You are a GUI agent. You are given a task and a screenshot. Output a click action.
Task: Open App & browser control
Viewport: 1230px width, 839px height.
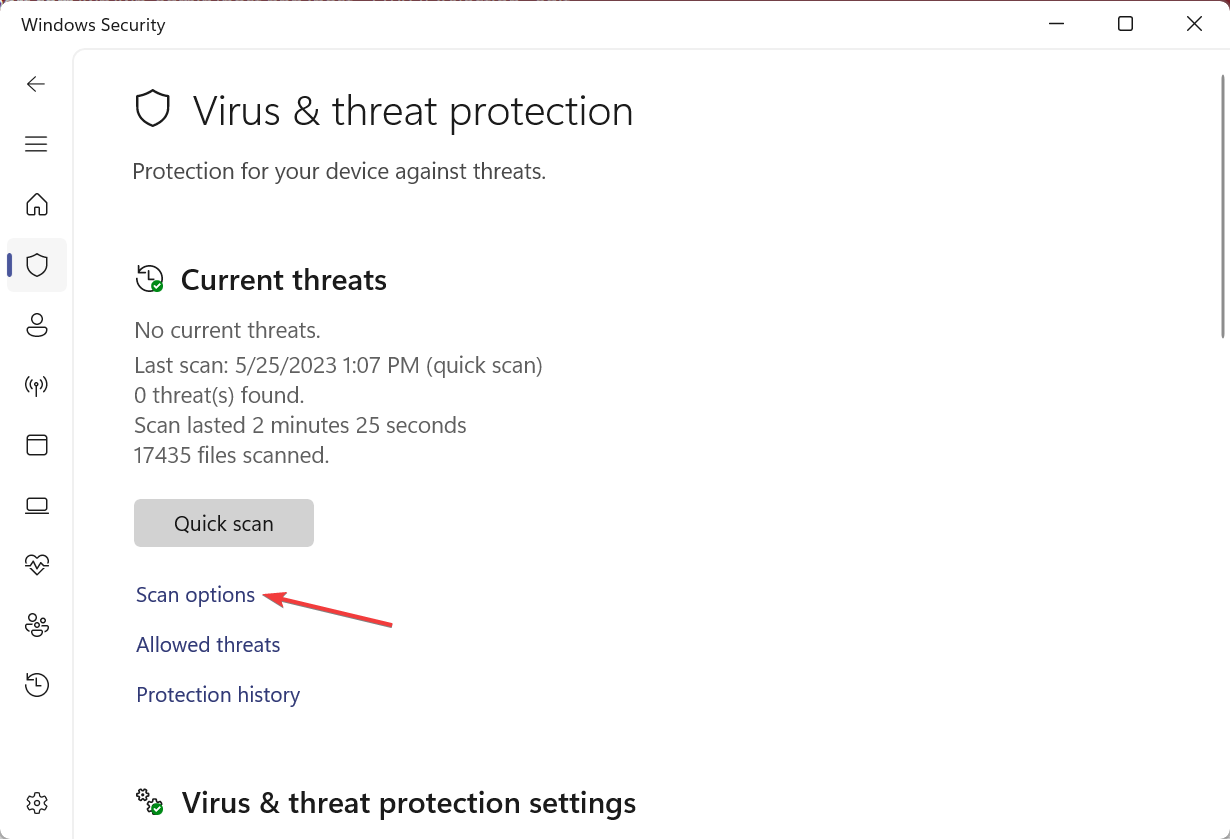pyautogui.click(x=36, y=445)
